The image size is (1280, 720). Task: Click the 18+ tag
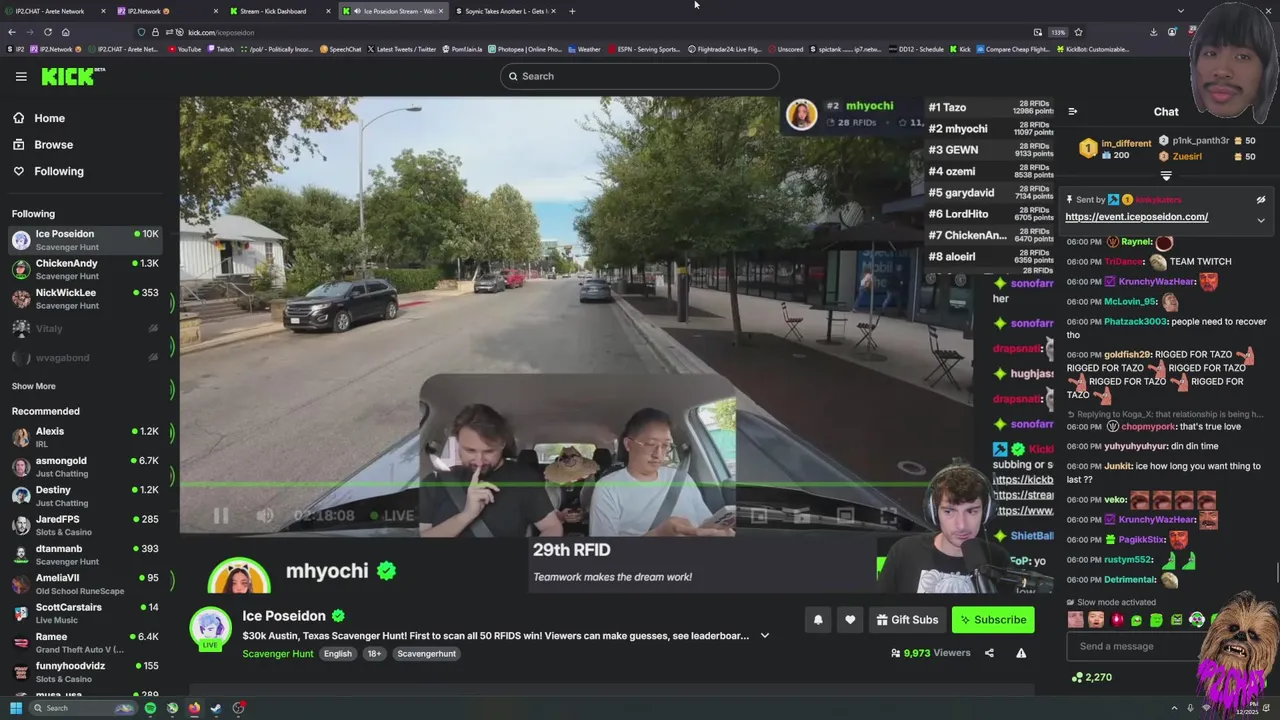[x=374, y=654]
